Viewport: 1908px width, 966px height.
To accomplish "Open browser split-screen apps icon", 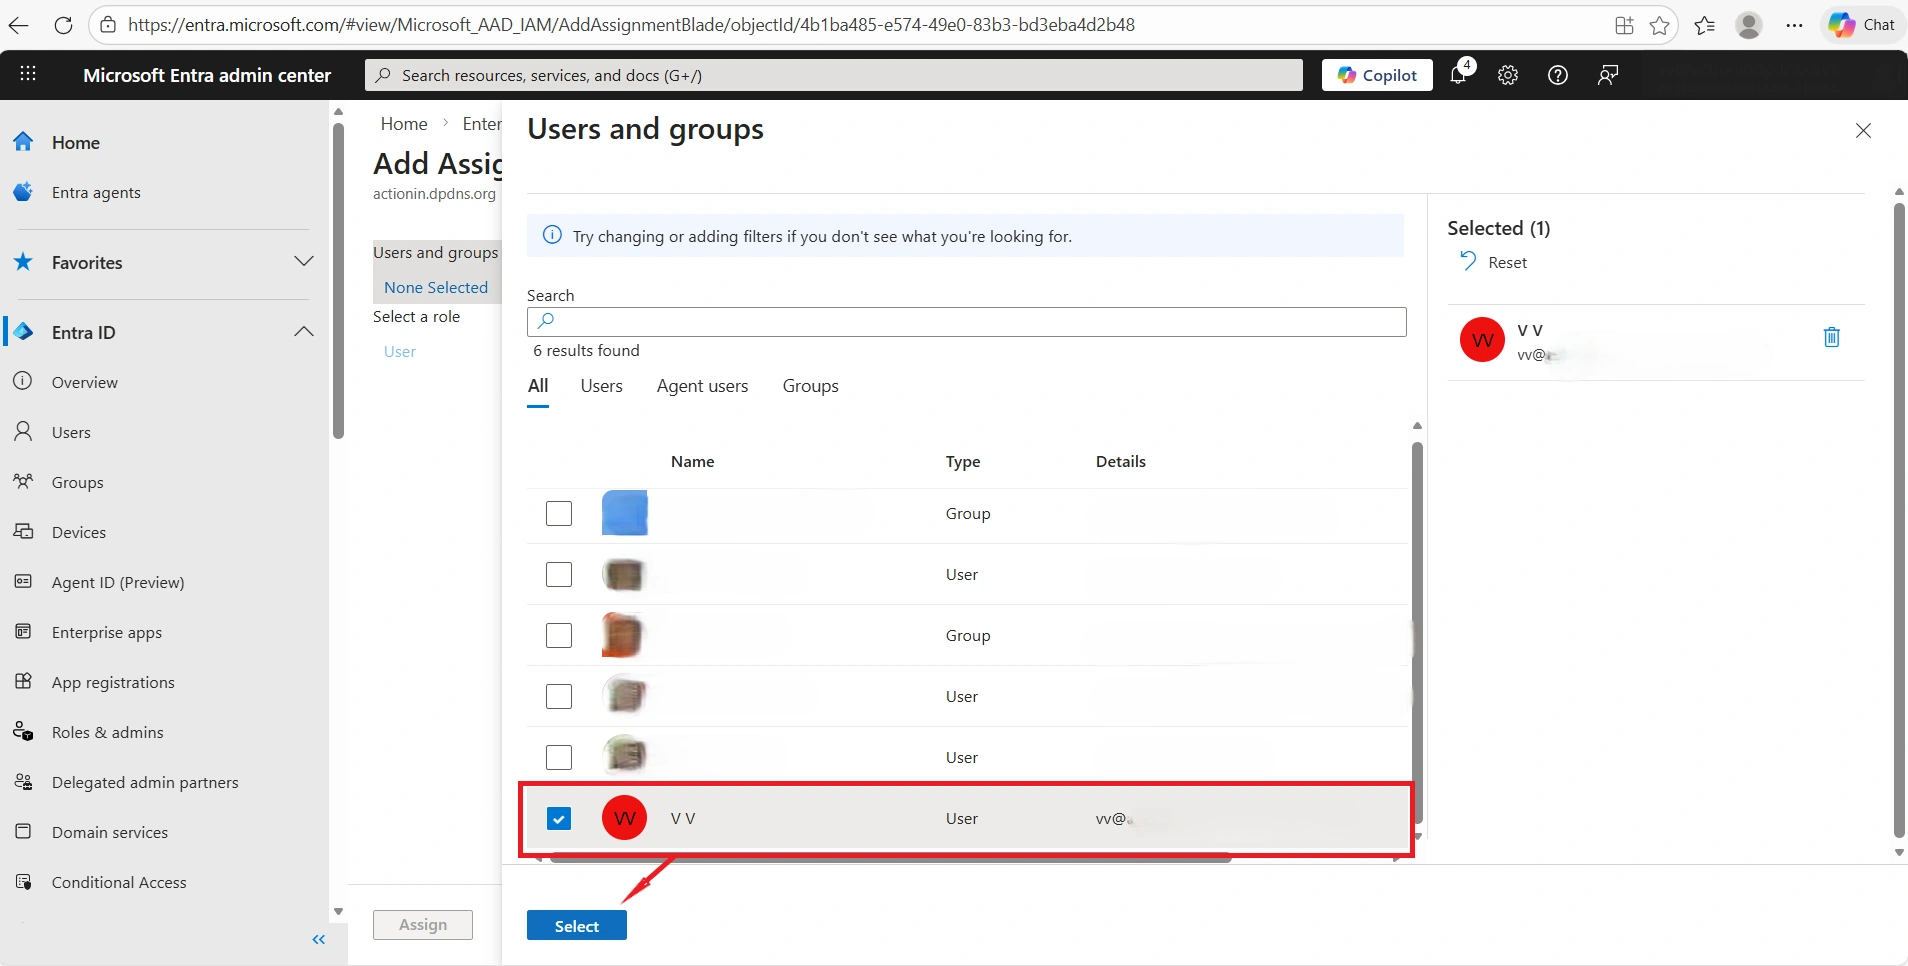I will 1624,25.
